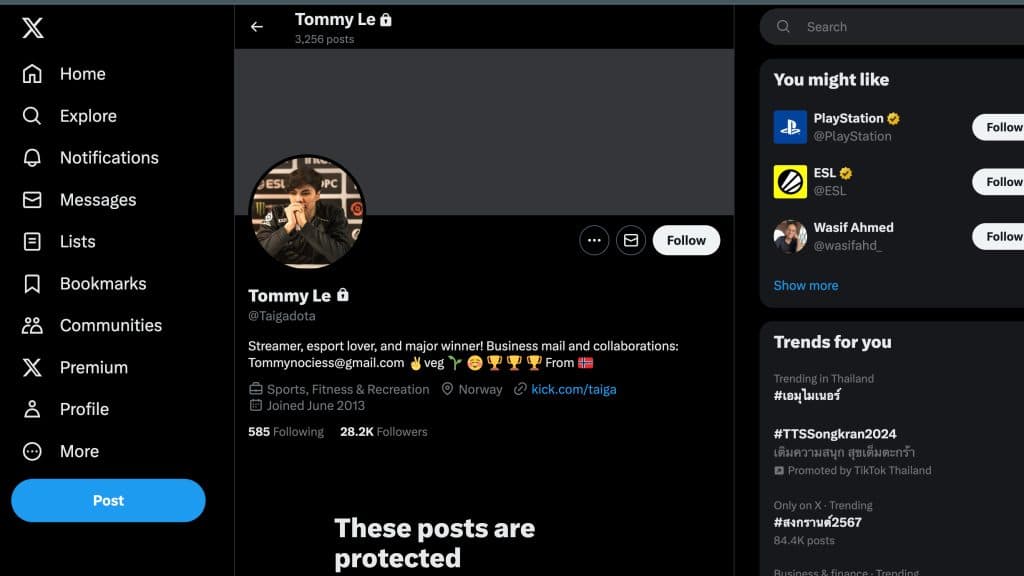Open the Premium sidebar item
This screenshot has height=576, width=1024.
point(74,367)
